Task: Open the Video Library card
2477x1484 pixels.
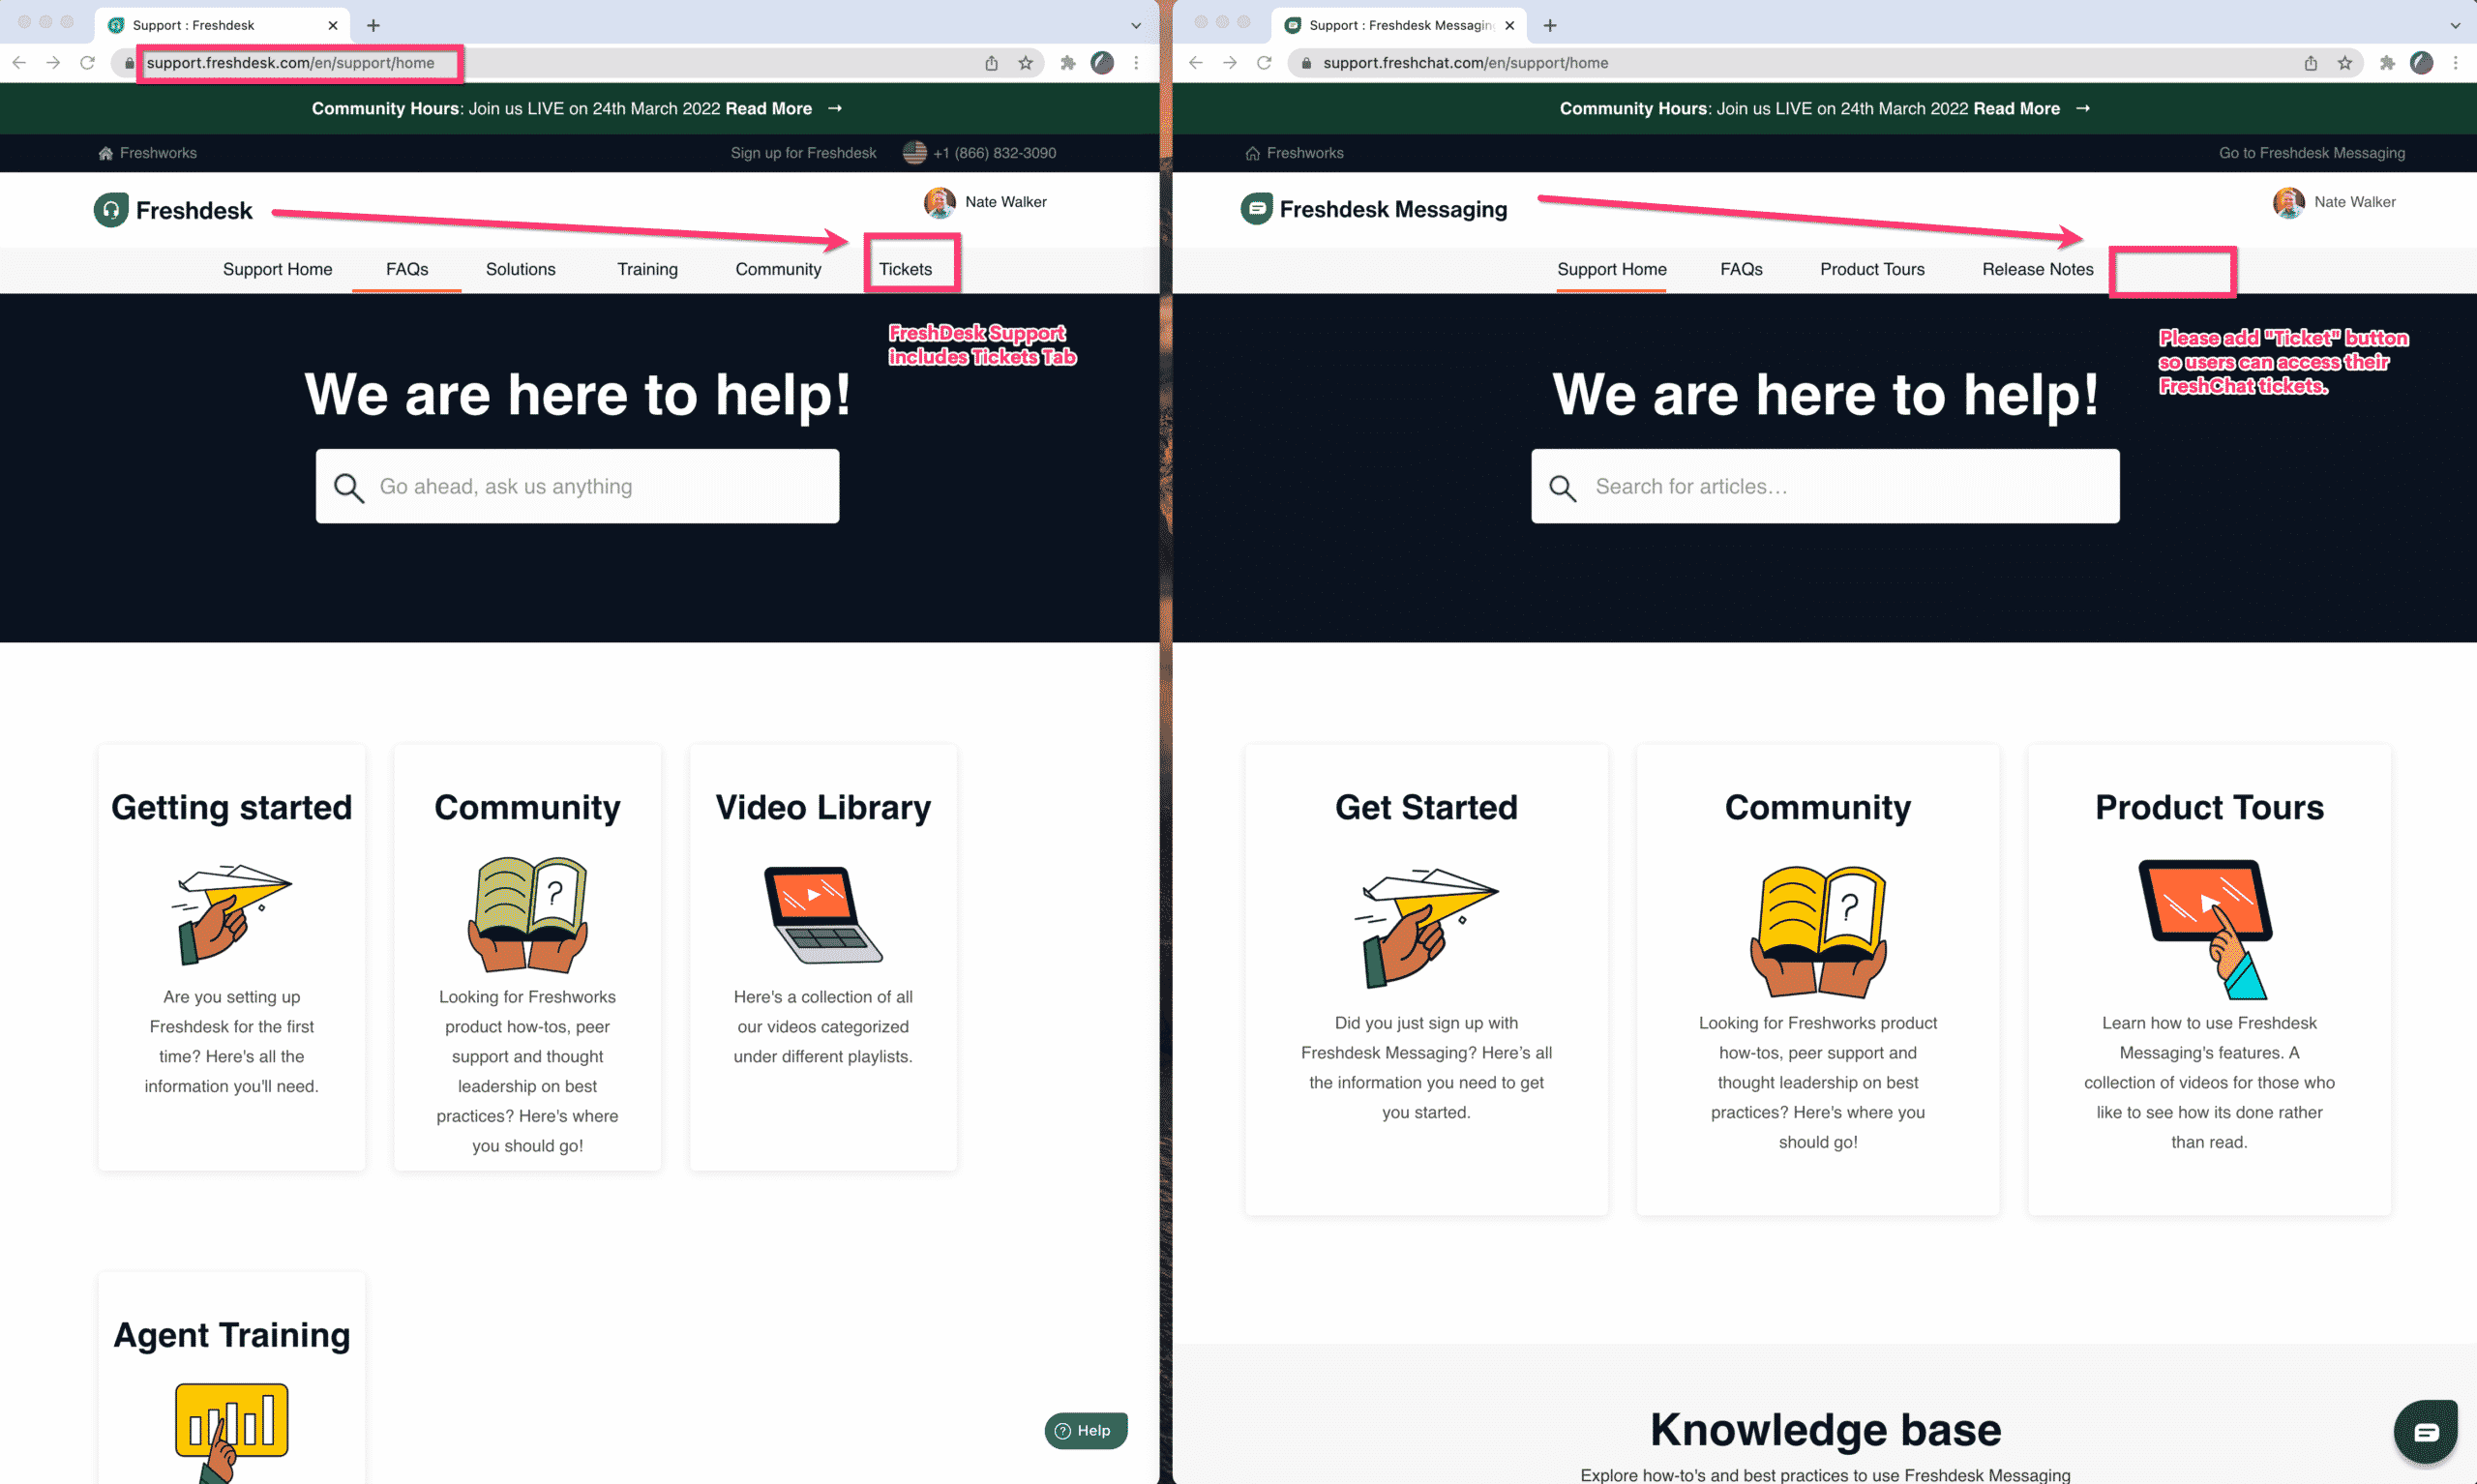Action: (823, 957)
